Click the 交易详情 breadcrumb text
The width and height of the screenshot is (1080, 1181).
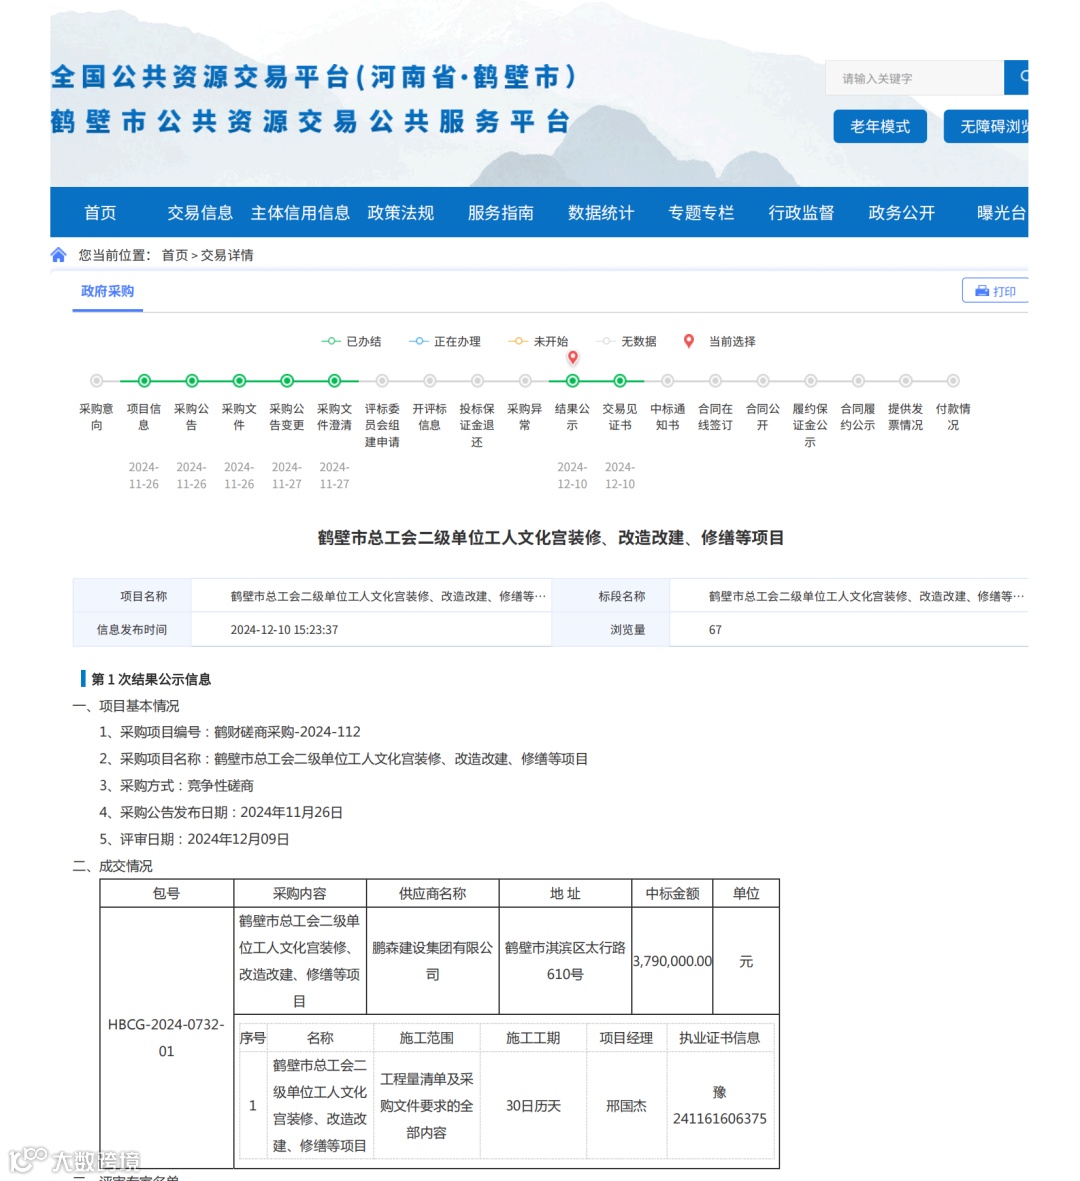[227, 255]
